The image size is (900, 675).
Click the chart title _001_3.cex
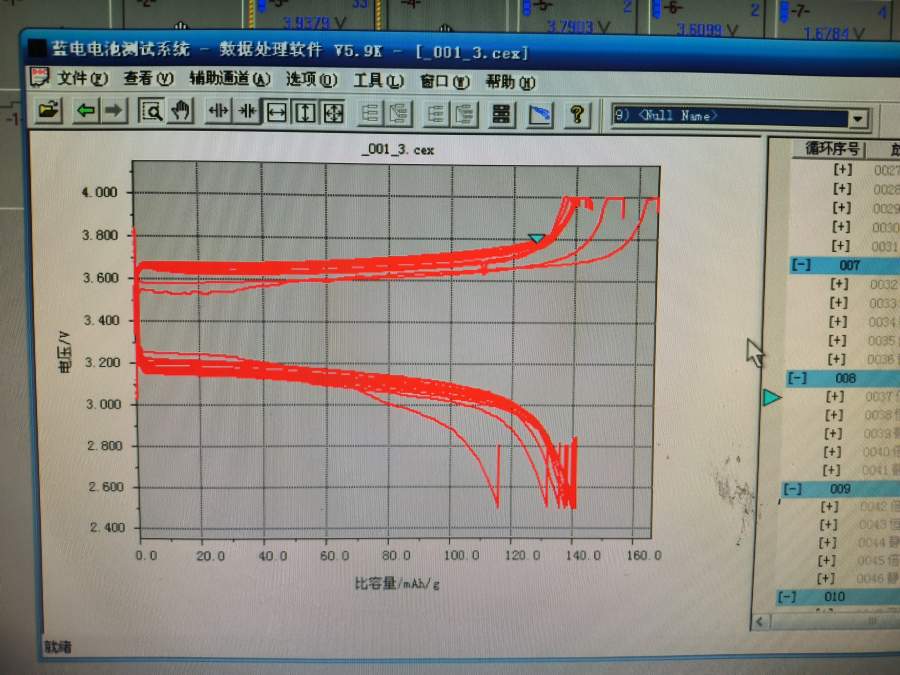(x=398, y=150)
